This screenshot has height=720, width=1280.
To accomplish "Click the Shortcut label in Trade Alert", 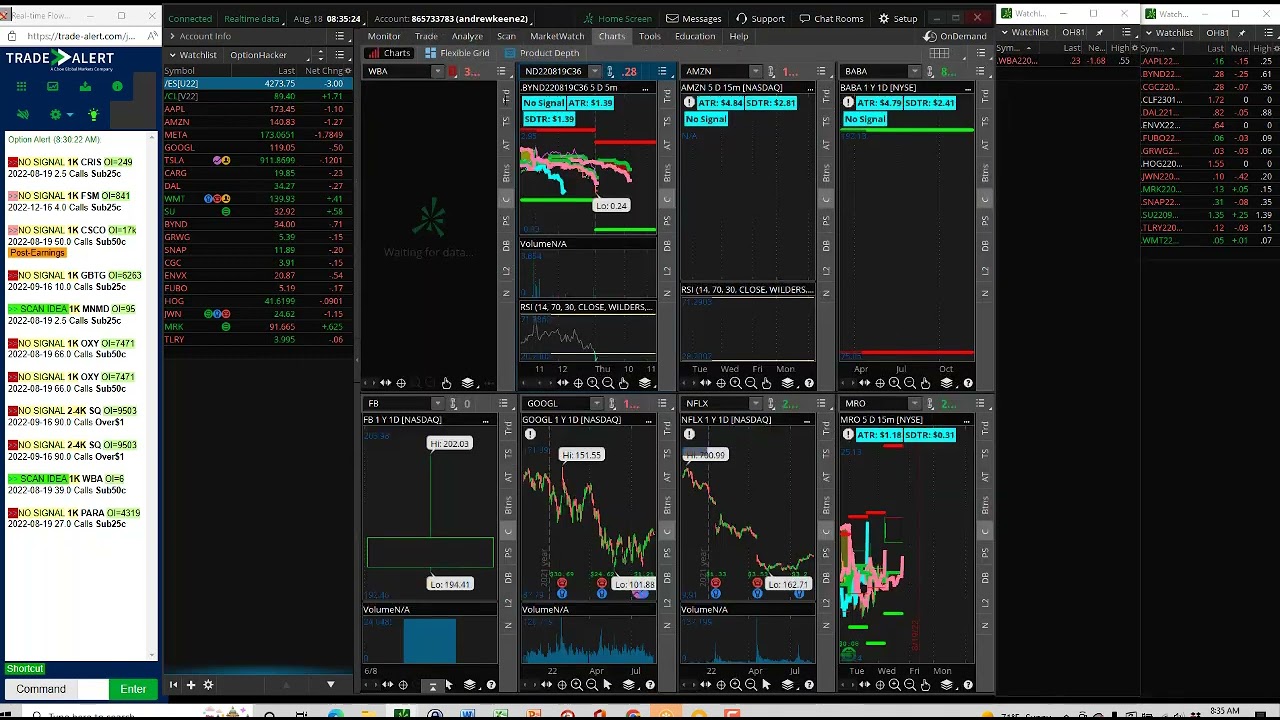I will [x=25, y=668].
